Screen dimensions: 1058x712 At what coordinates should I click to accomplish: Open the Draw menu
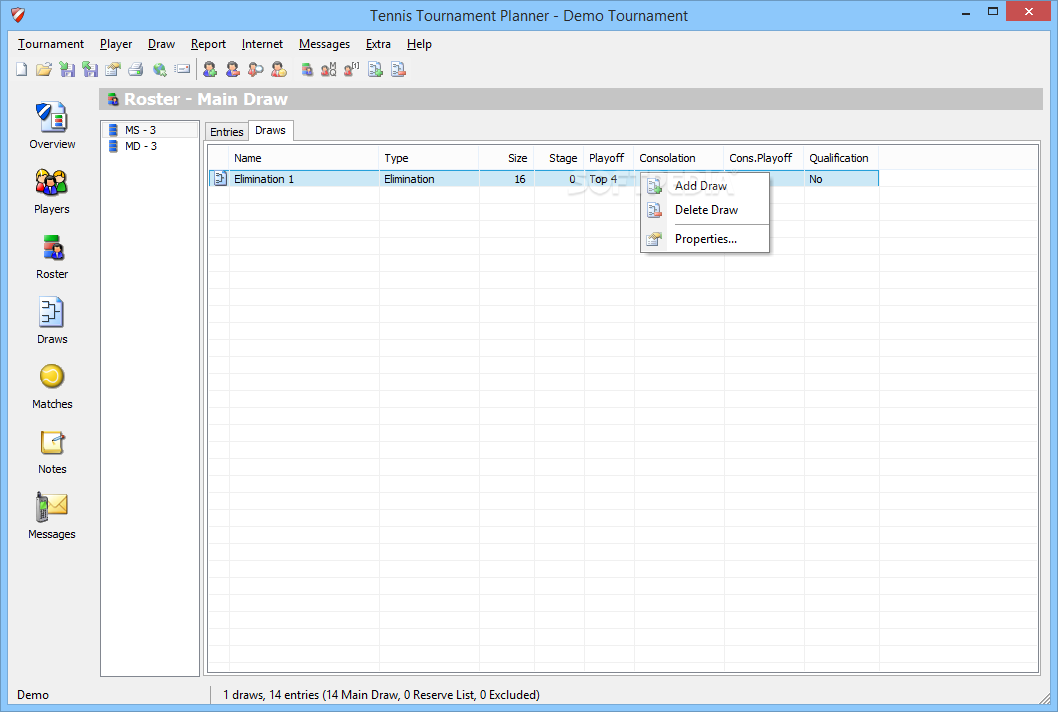(x=161, y=44)
